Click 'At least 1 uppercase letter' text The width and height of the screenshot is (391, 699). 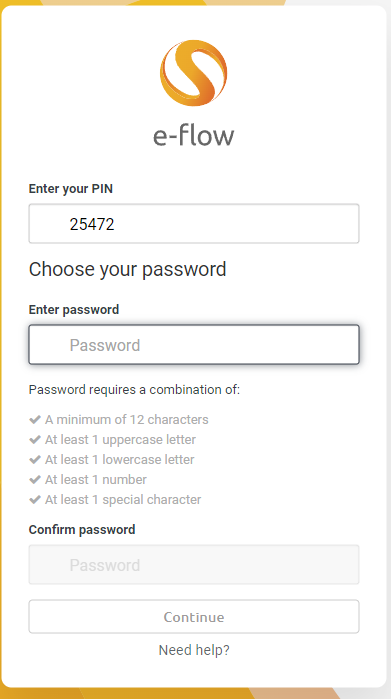click(x=120, y=440)
